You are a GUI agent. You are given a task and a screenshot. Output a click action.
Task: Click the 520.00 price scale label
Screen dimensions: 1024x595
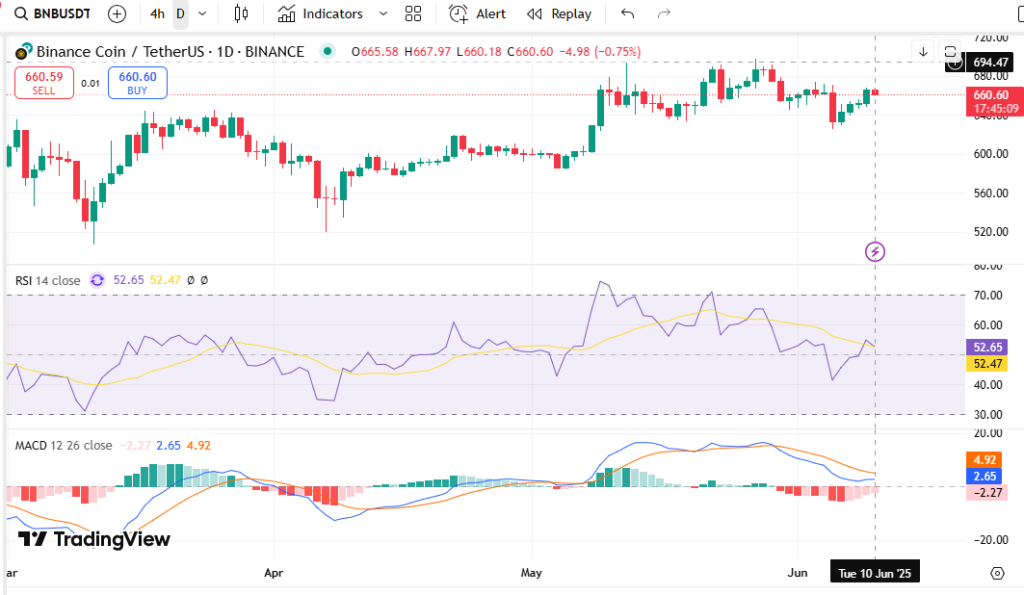click(x=991, y=232)
